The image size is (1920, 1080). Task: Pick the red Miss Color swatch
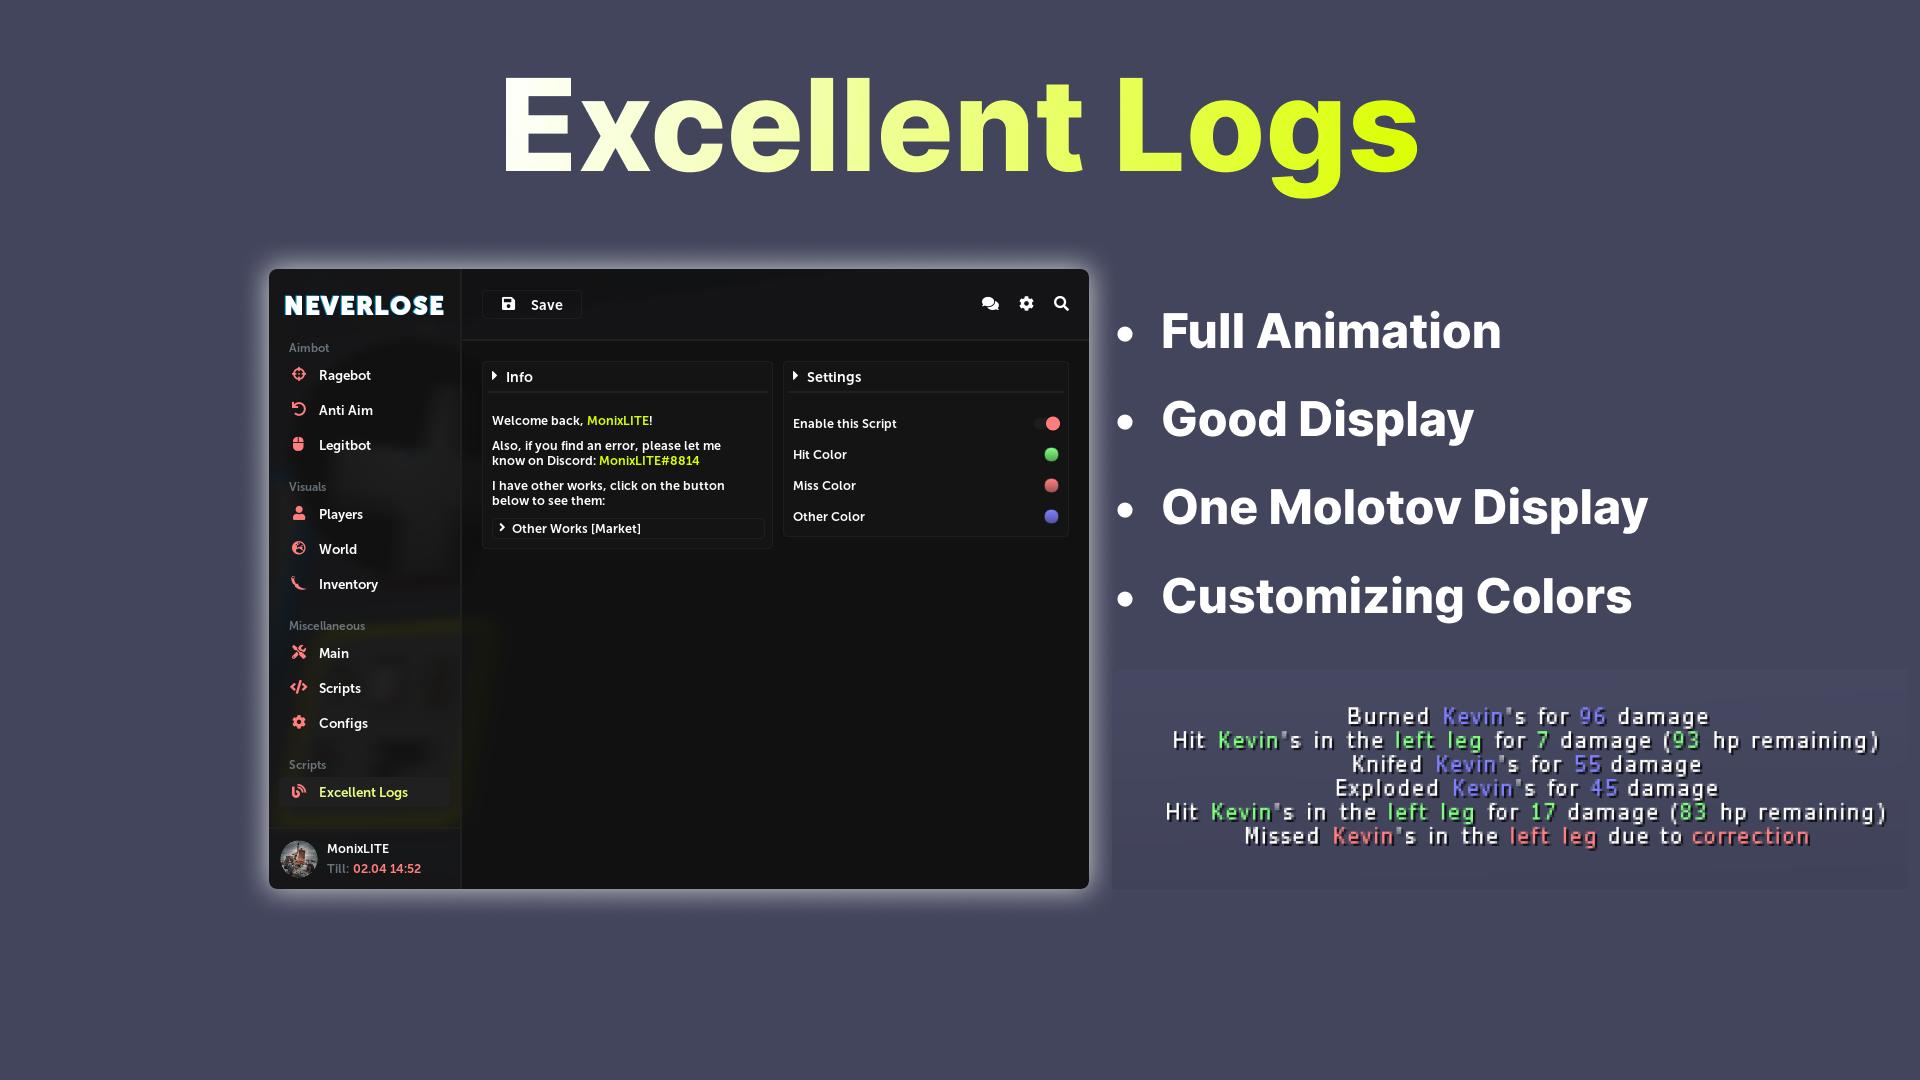[1049, 485]
